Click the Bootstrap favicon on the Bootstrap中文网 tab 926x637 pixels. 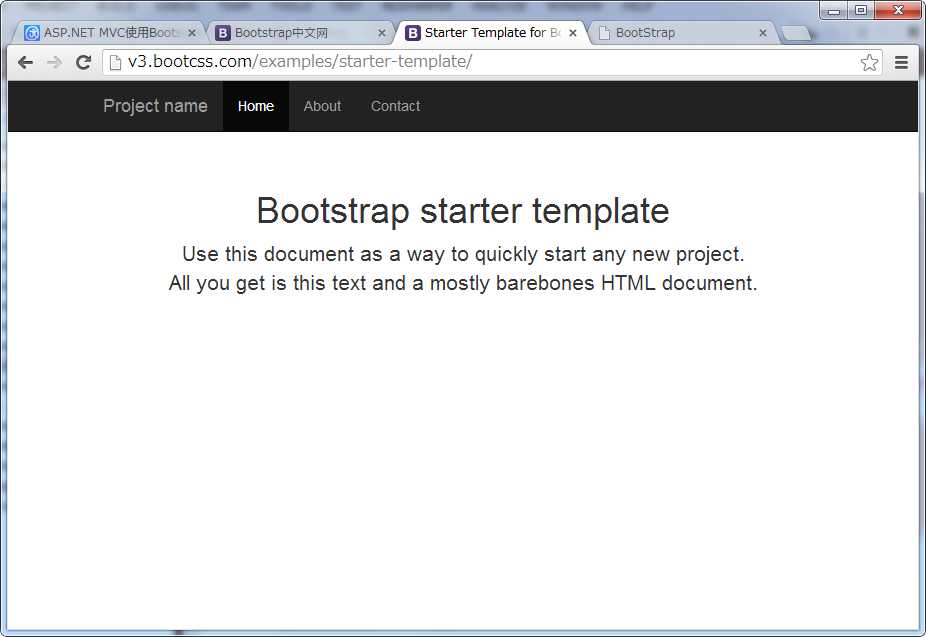tap(223, 33)
